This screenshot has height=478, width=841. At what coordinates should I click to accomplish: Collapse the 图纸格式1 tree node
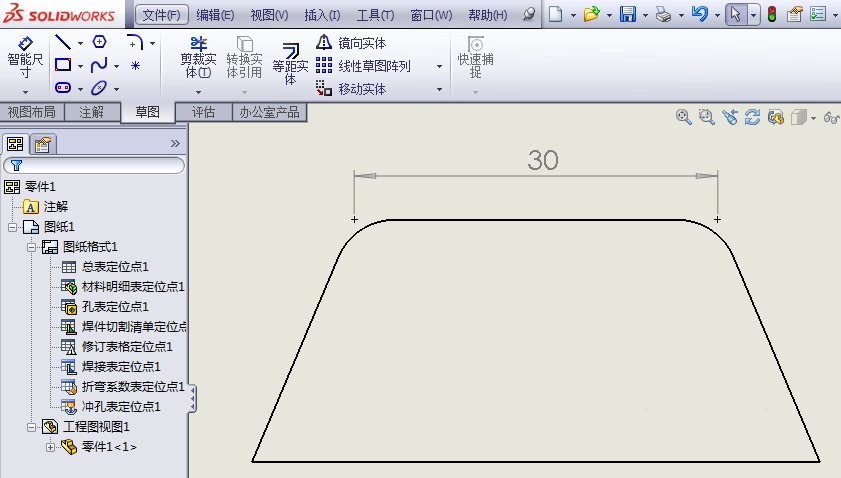coord(32,247)
